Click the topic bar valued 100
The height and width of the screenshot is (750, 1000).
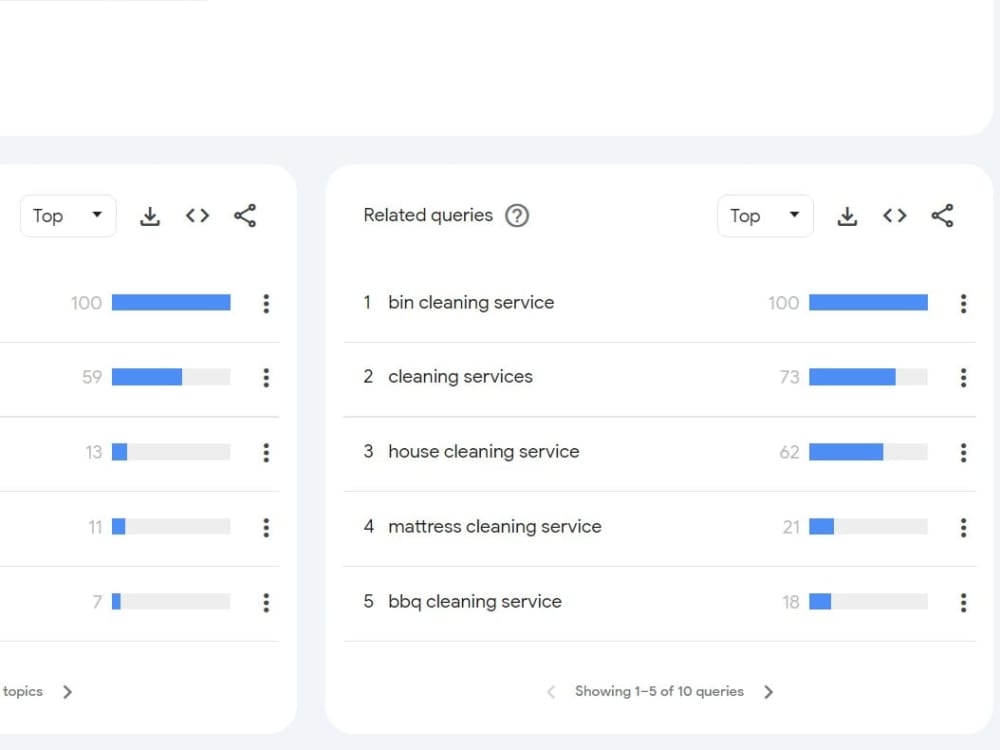pyautogui.click(x=171, y=302)
